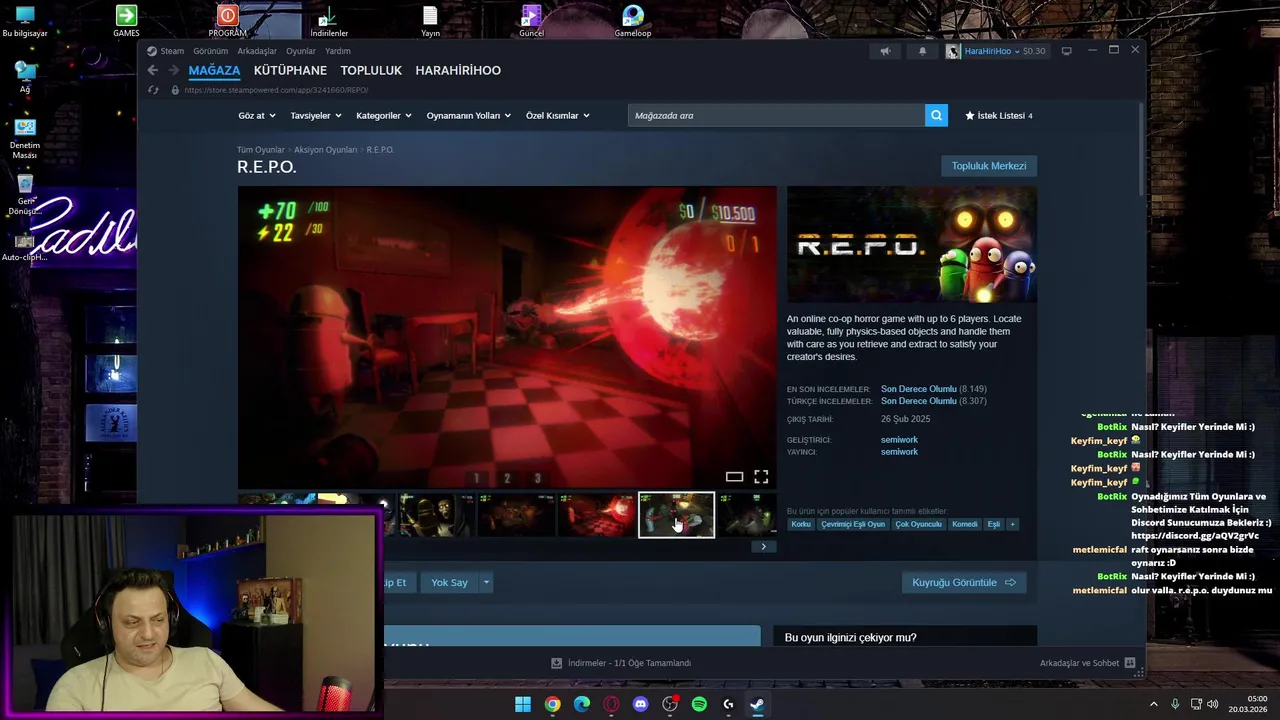
Task: Enter fullscreen on the media player
Action: pos(761,477)
